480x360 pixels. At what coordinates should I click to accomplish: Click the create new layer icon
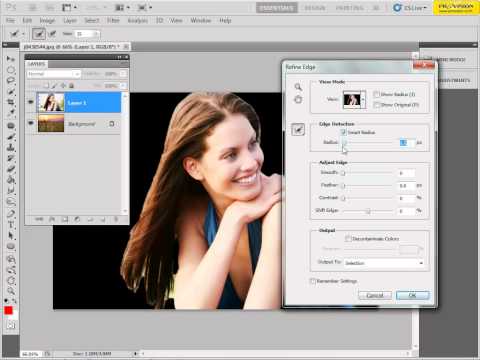[103, 219]
